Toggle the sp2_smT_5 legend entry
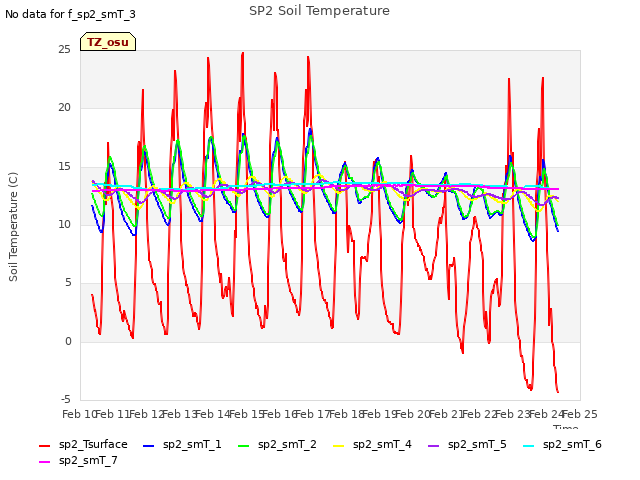This screenshot has height=480, width=640. (467, 444)
